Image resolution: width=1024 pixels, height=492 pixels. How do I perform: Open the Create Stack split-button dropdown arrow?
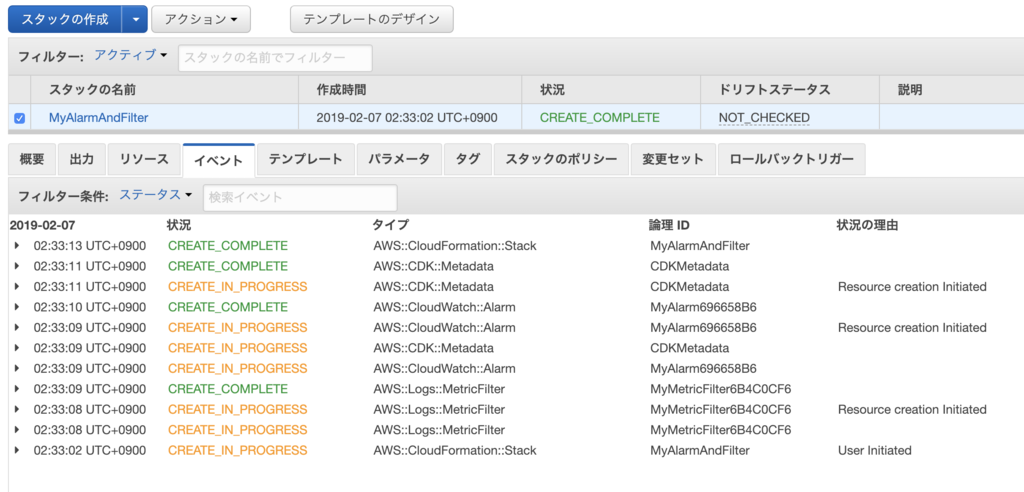[x=136, y=20]
